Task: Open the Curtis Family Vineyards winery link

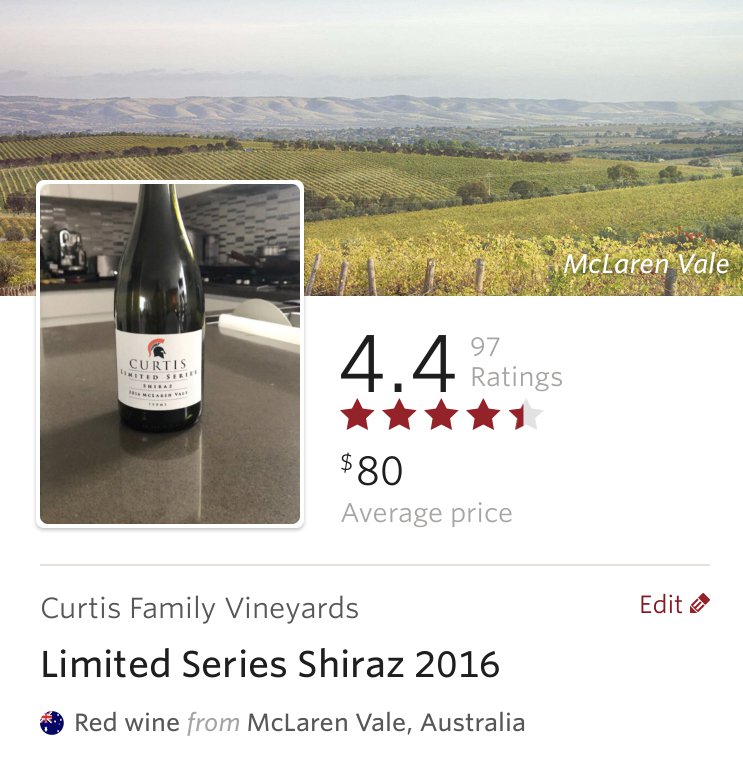Action: pos(200,608)
